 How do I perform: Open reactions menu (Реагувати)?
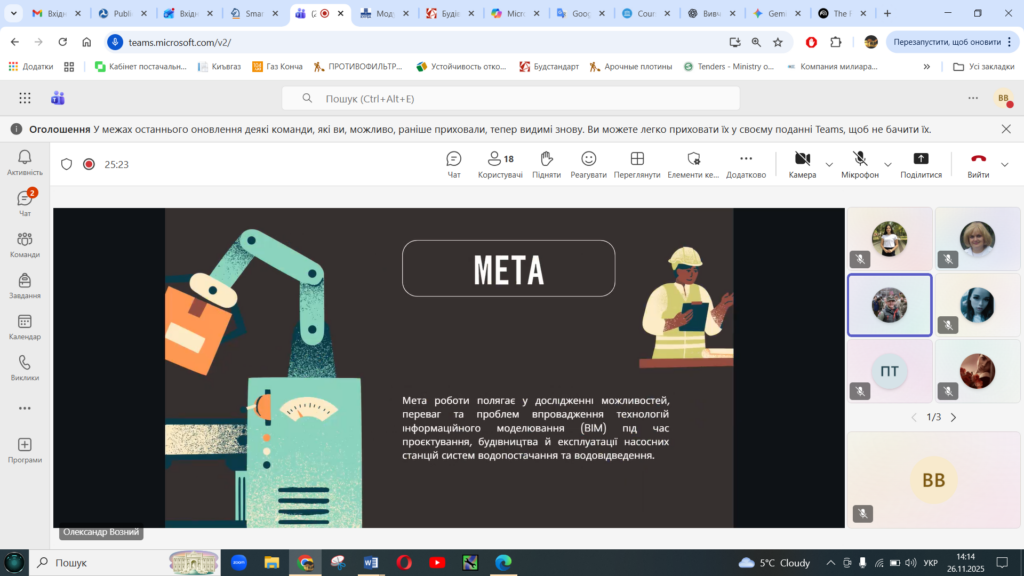coord(588,163)
